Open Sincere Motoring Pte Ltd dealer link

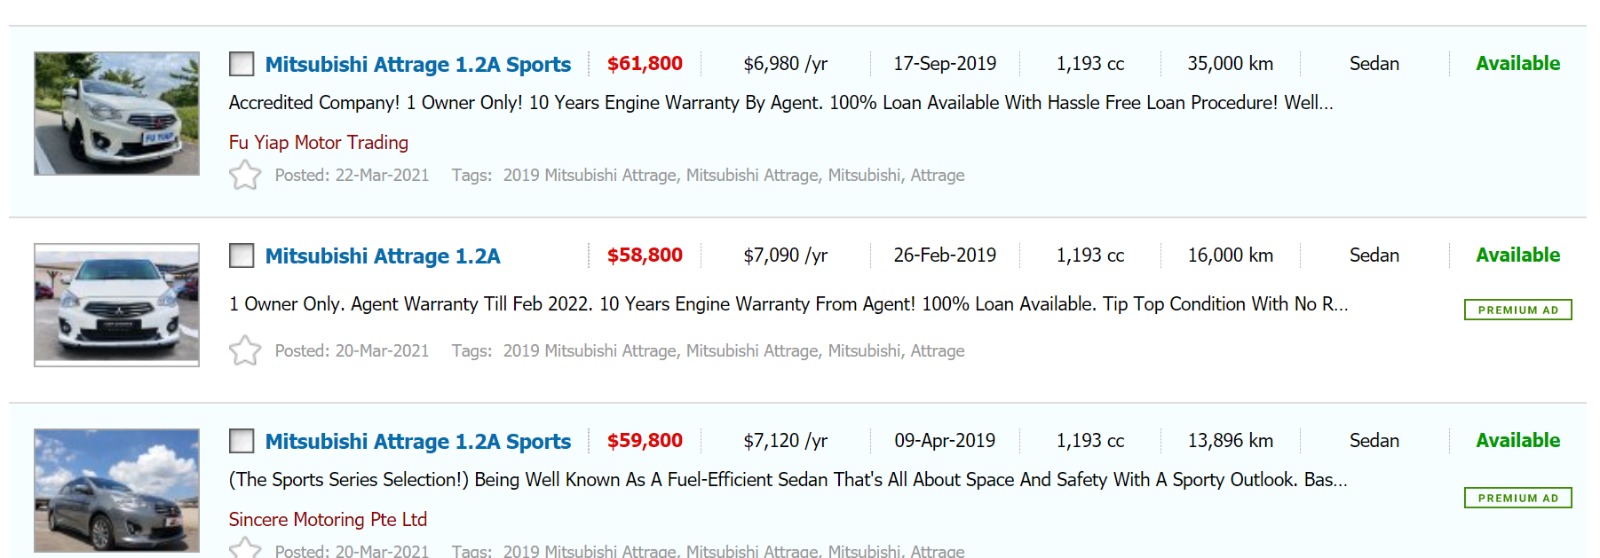[327, 519]
